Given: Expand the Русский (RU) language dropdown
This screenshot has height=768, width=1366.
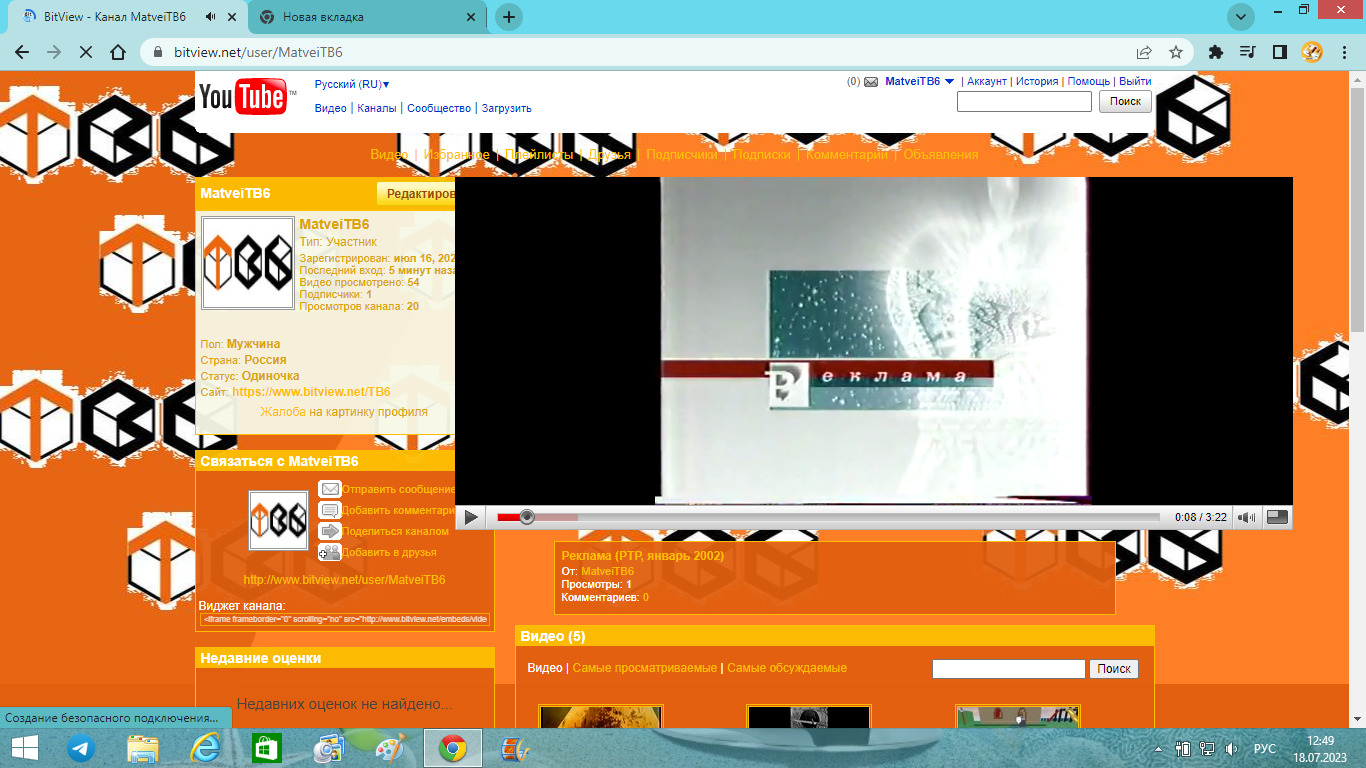Looking at the screenshot, I should pos(352,85).
